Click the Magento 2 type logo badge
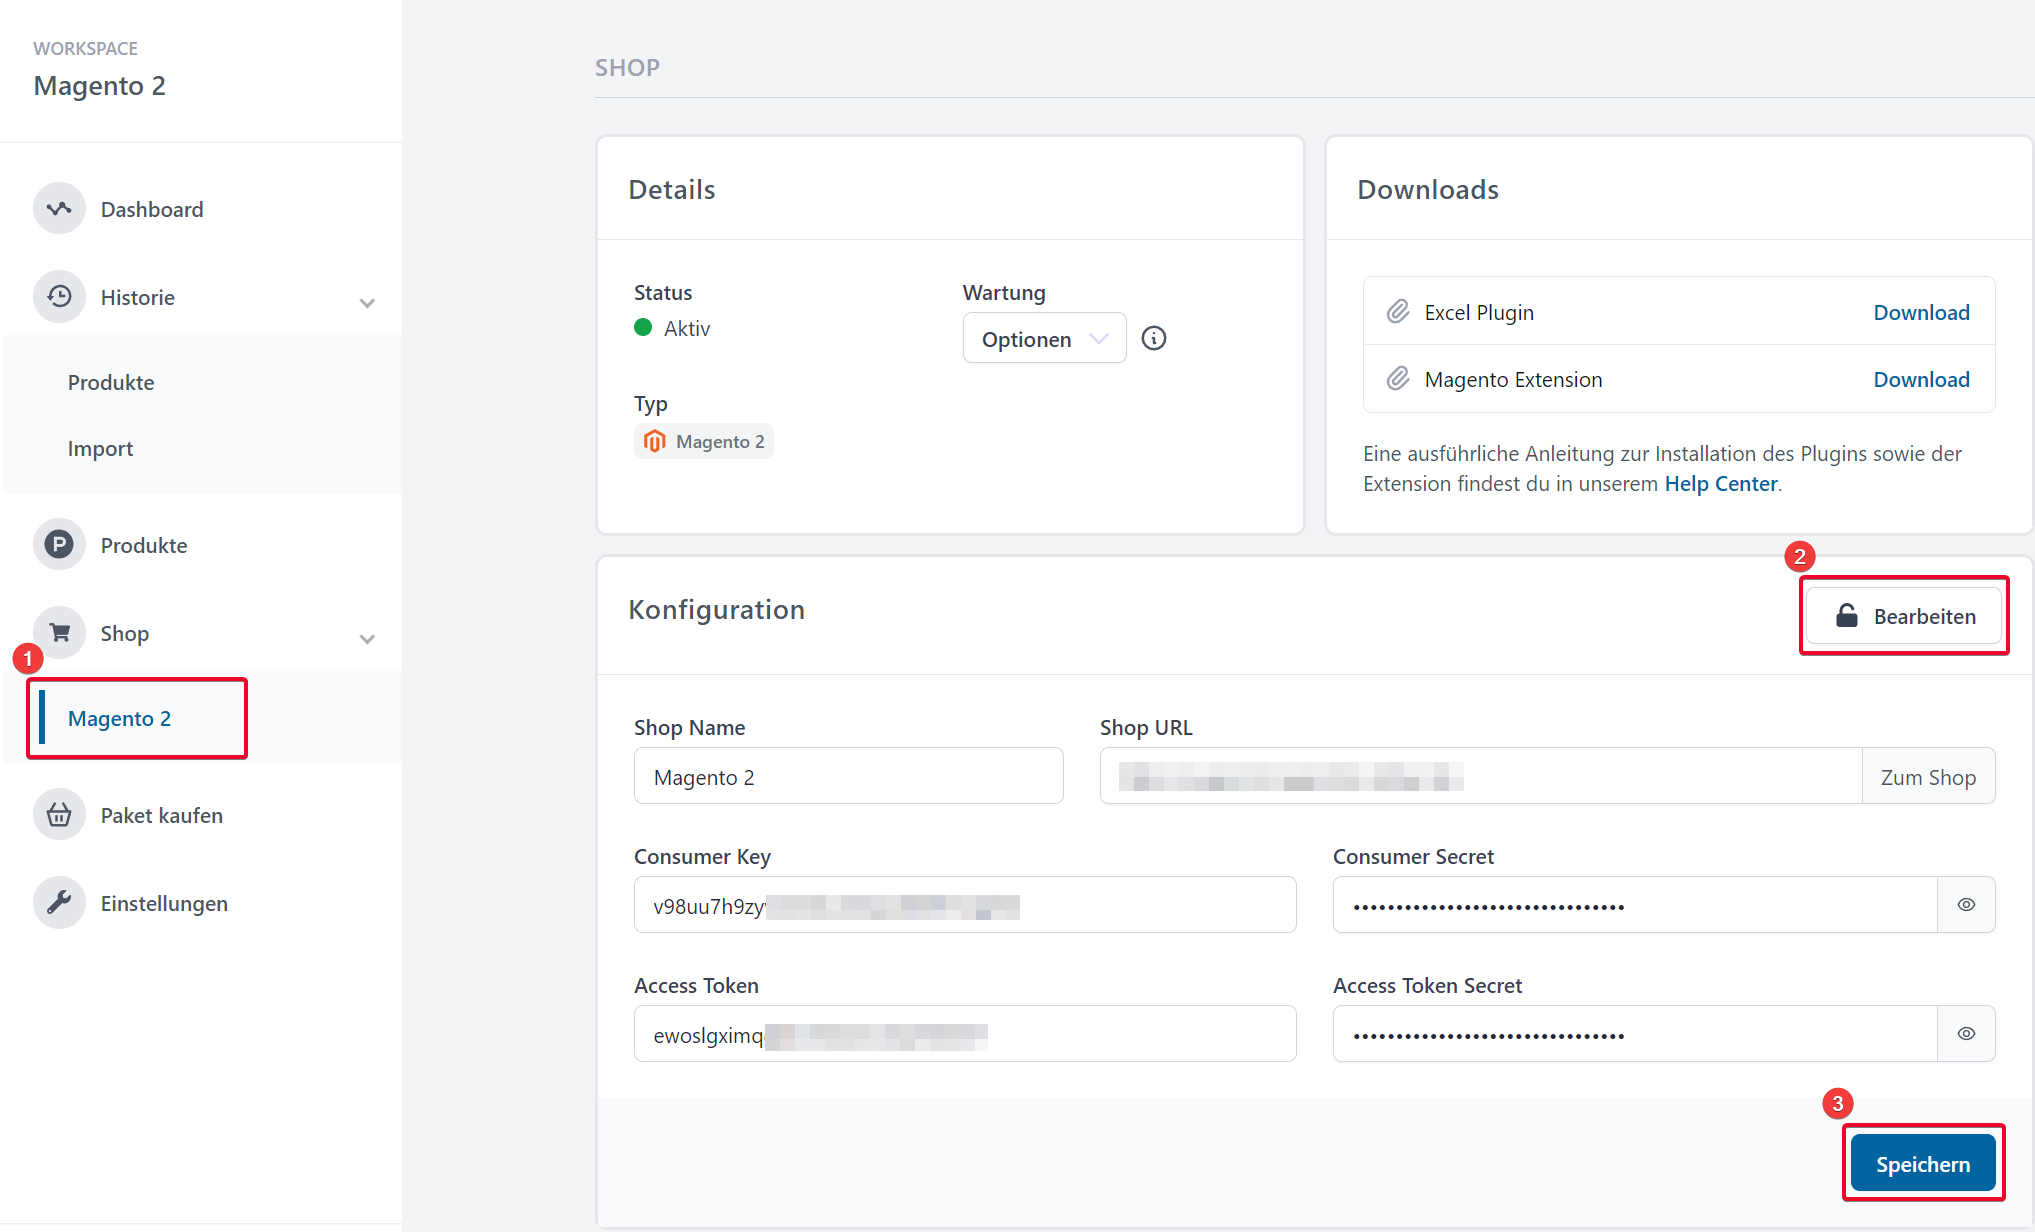Screen dimensions: 2035x1232 click(704, 441)
